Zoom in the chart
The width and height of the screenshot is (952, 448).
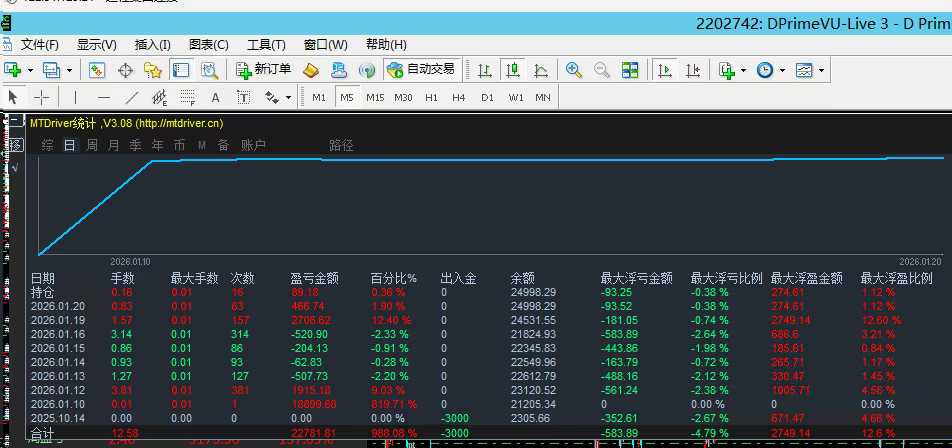click(574, 70)
